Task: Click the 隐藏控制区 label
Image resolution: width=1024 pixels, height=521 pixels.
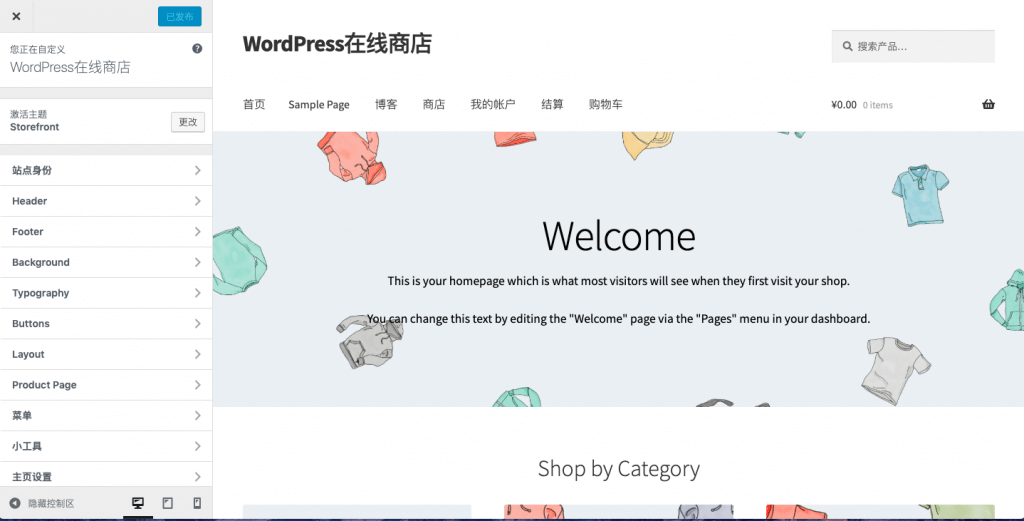Action: tap(51, 503)
